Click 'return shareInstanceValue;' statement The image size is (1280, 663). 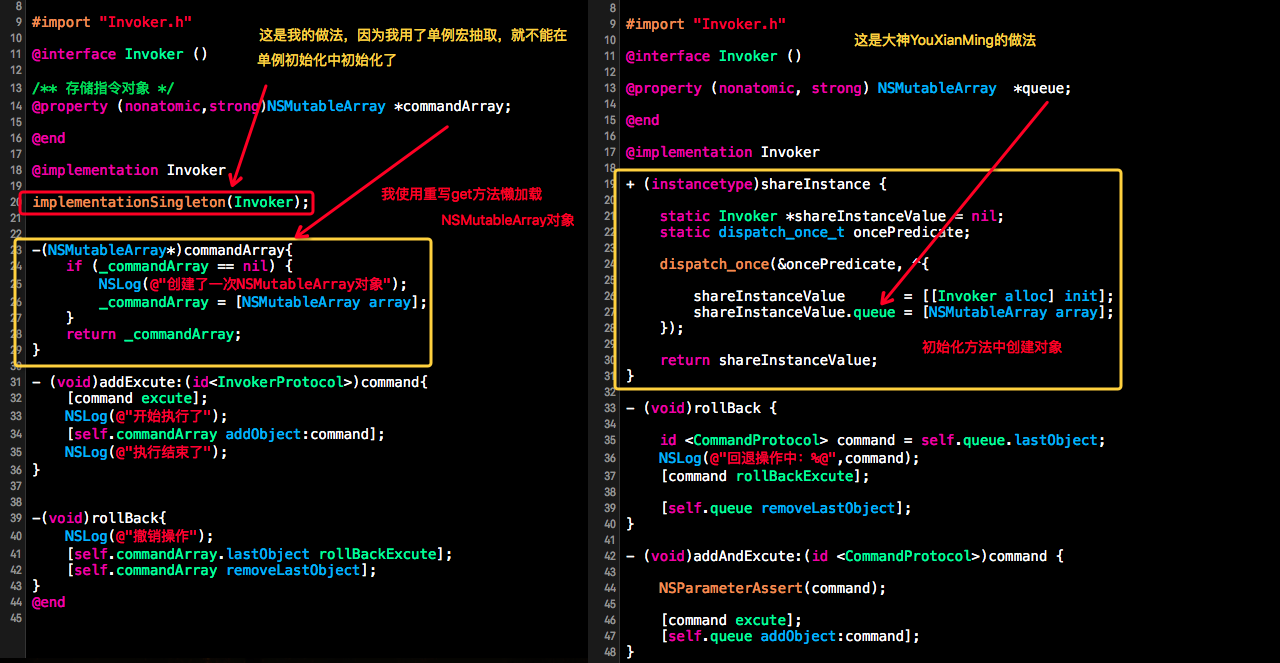click(x=768, y=360)
